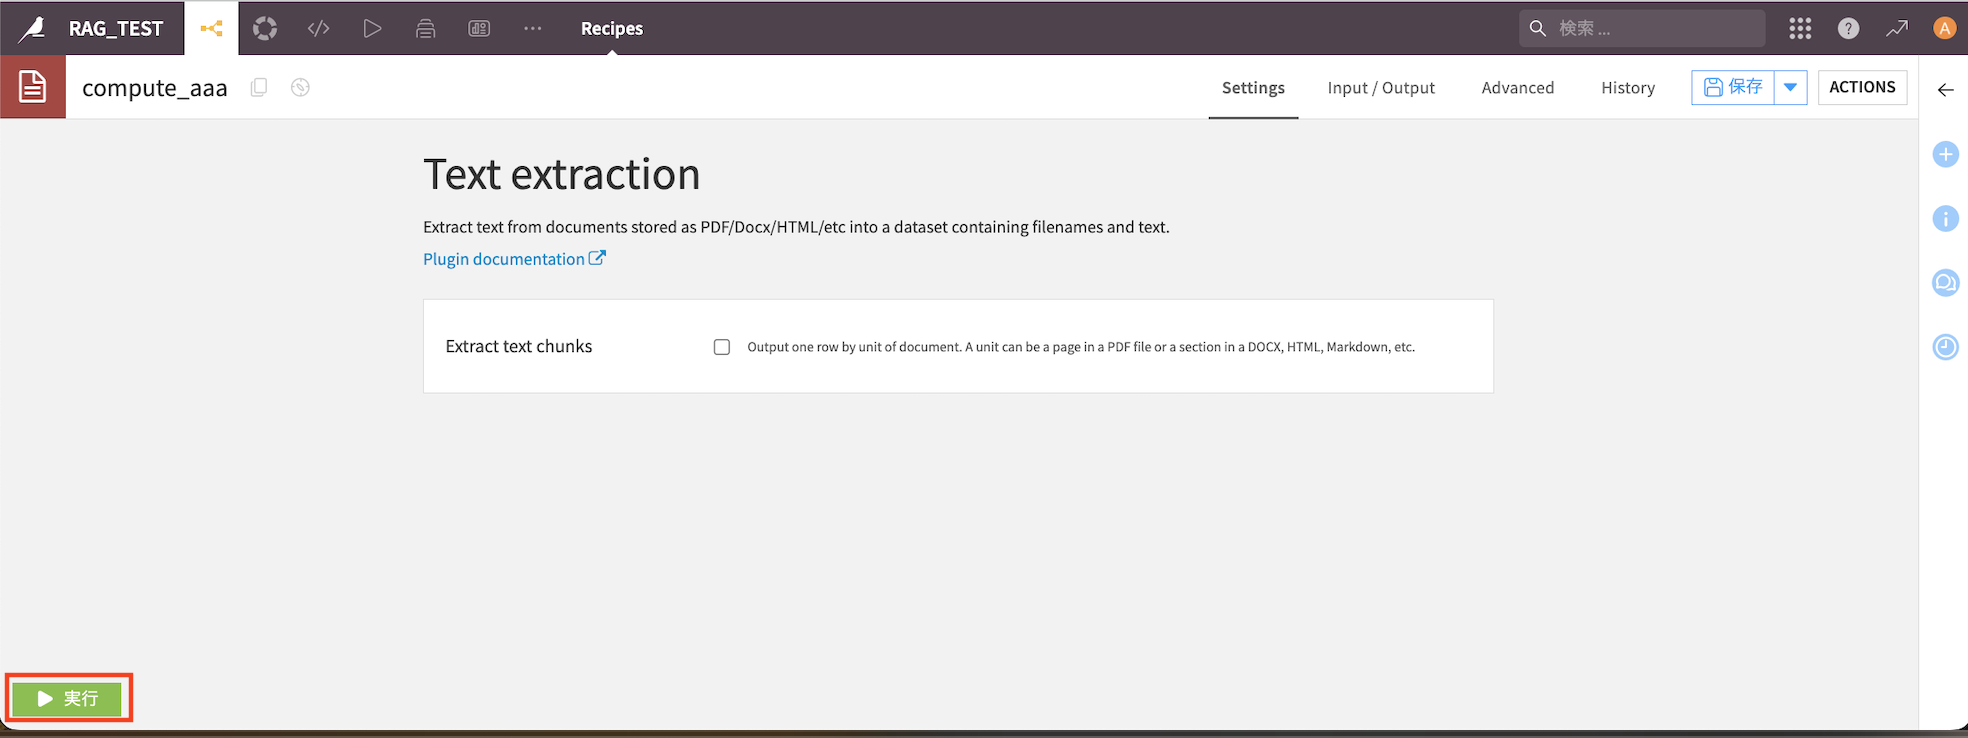Click the help question mark icon
1968x738 pixels.
(x=1848, y=28)
